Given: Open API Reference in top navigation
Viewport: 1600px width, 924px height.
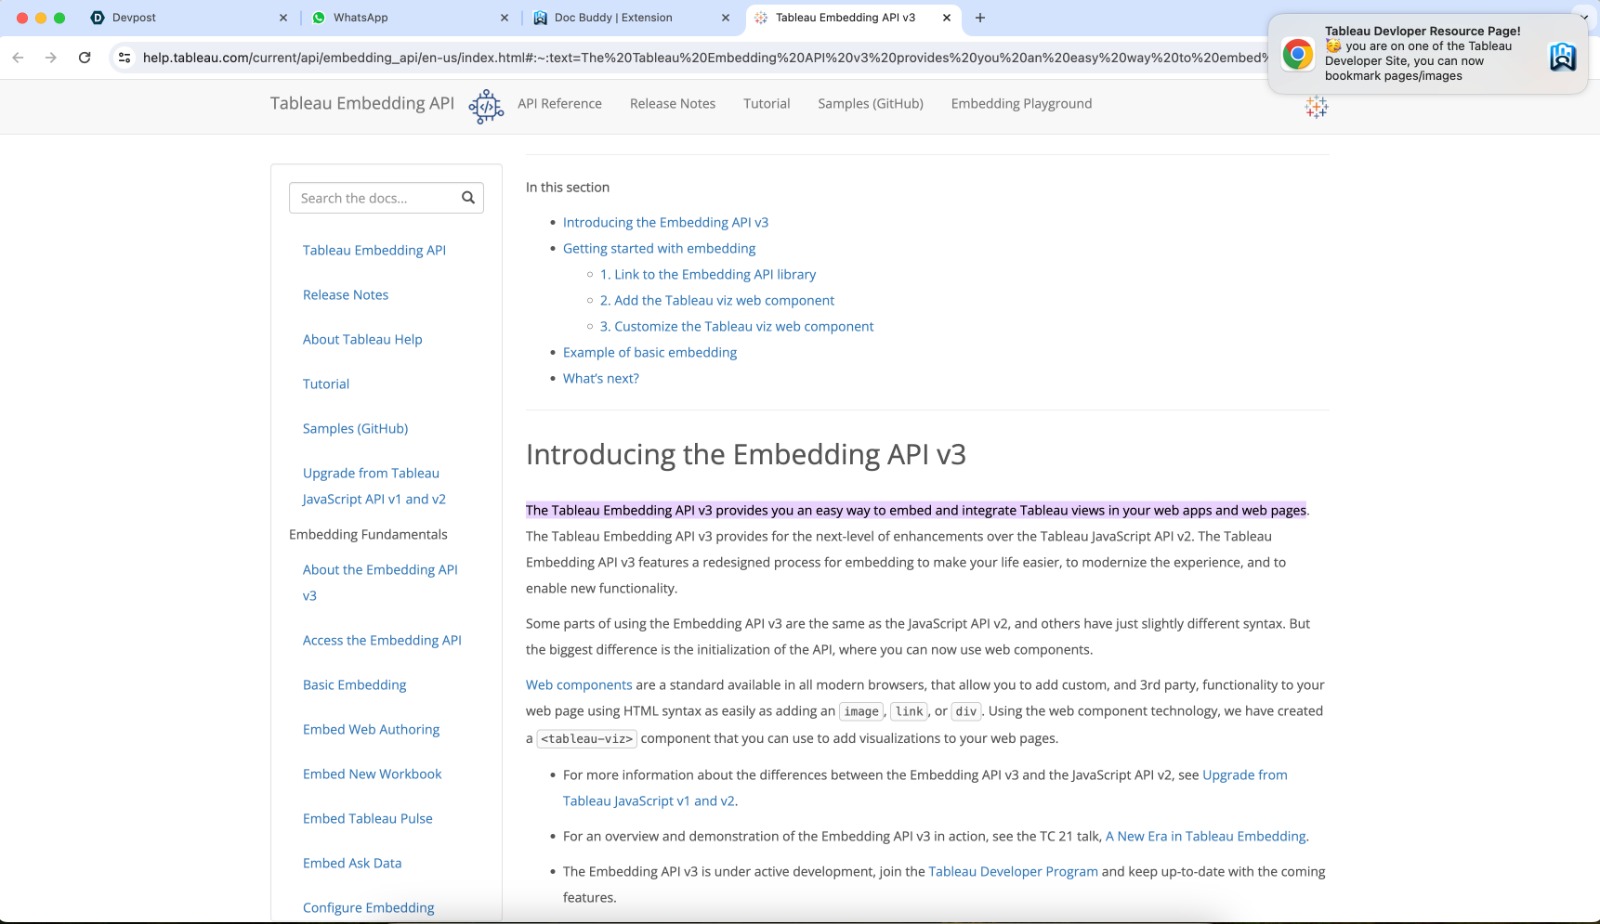Looking at the screenshot, I should (560, 104).
